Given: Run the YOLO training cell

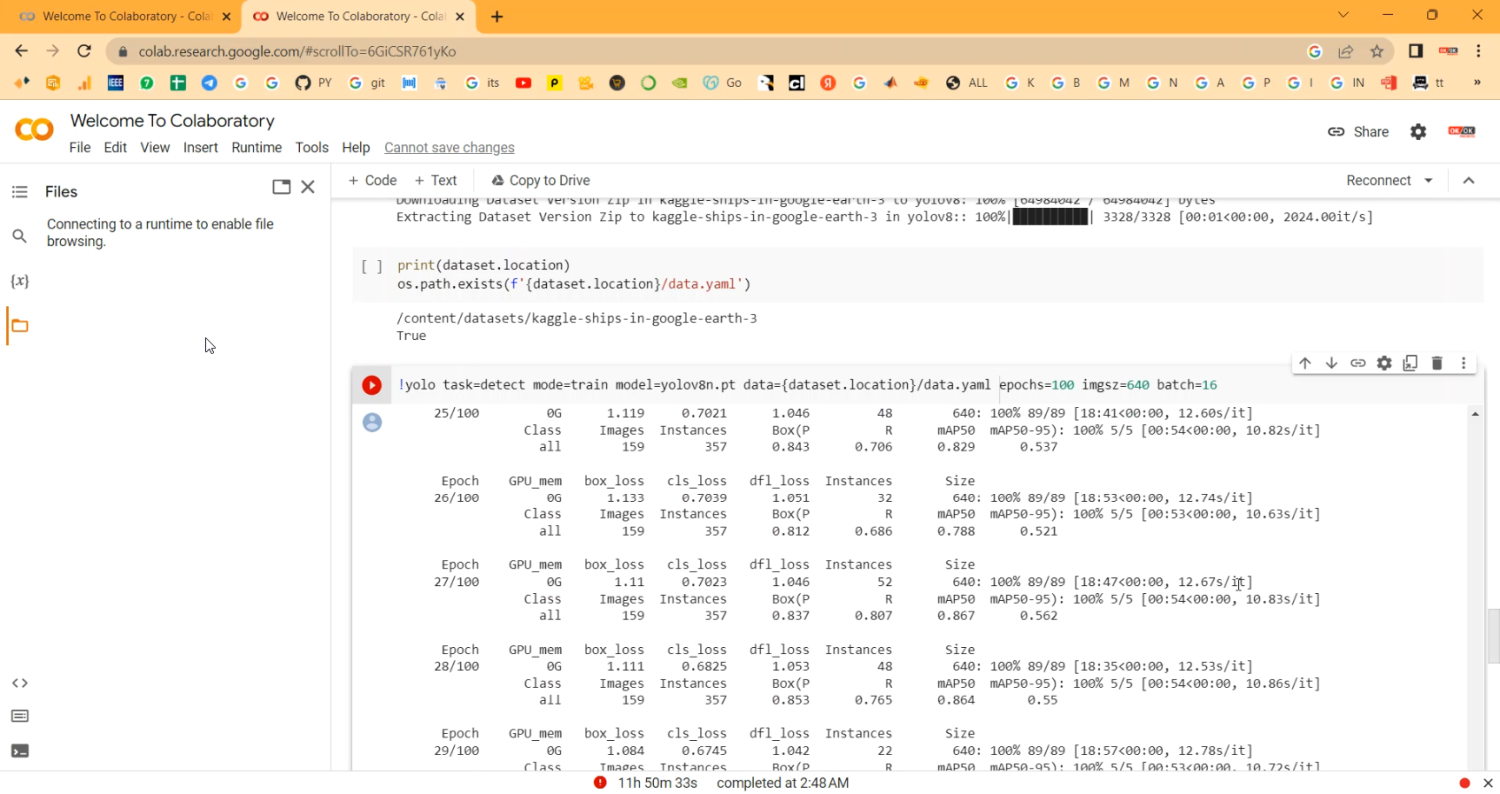Looking at the screenshot, I should 371,384.
